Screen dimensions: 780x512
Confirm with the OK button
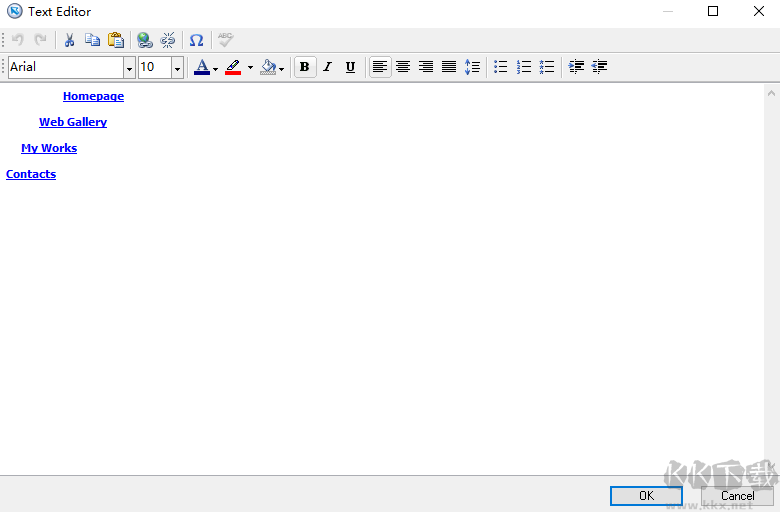point(646,496)
